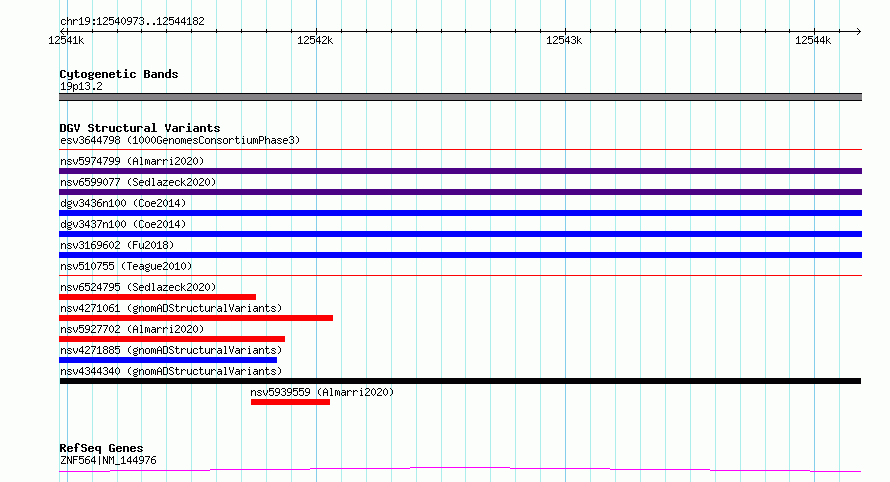
Task: Click the 12544k ruler tick label
Action: point(813,40)
